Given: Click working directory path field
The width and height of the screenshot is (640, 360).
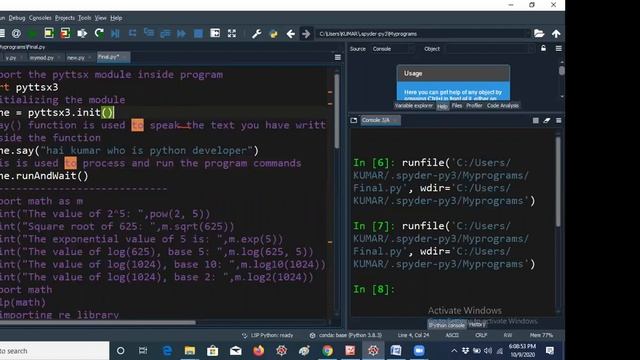Looking at the screenshot, I should tap(422, 33).
